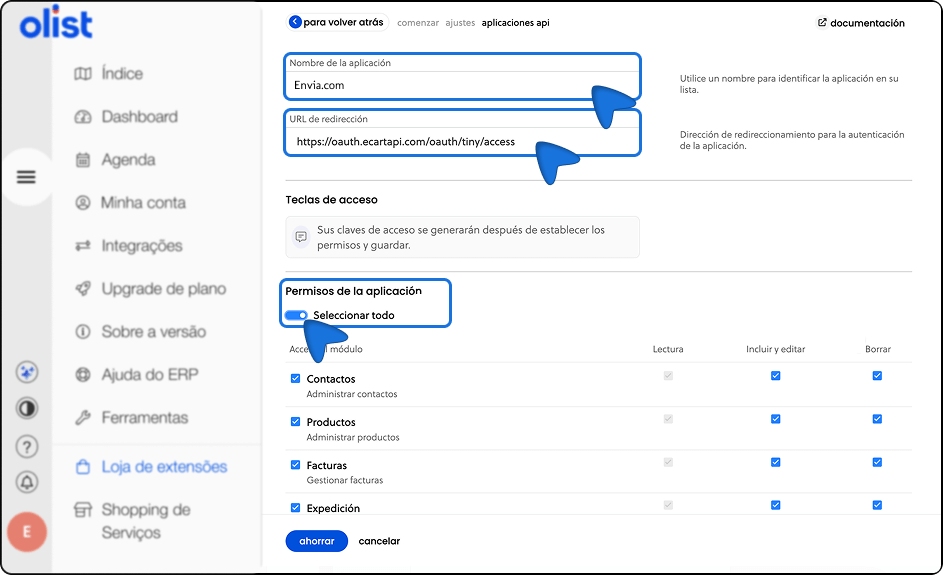The image size is (943, 575).
Task: Go to Dashboard in sidebar
Action: (x=139, y=117)
